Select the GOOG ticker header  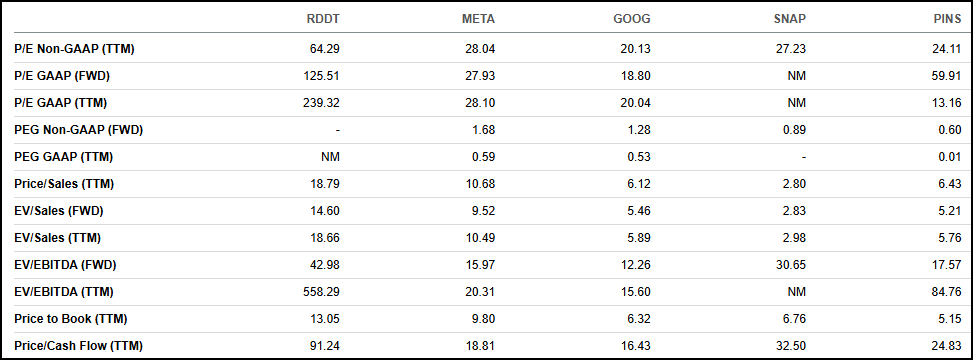click(x=632, y=19)
